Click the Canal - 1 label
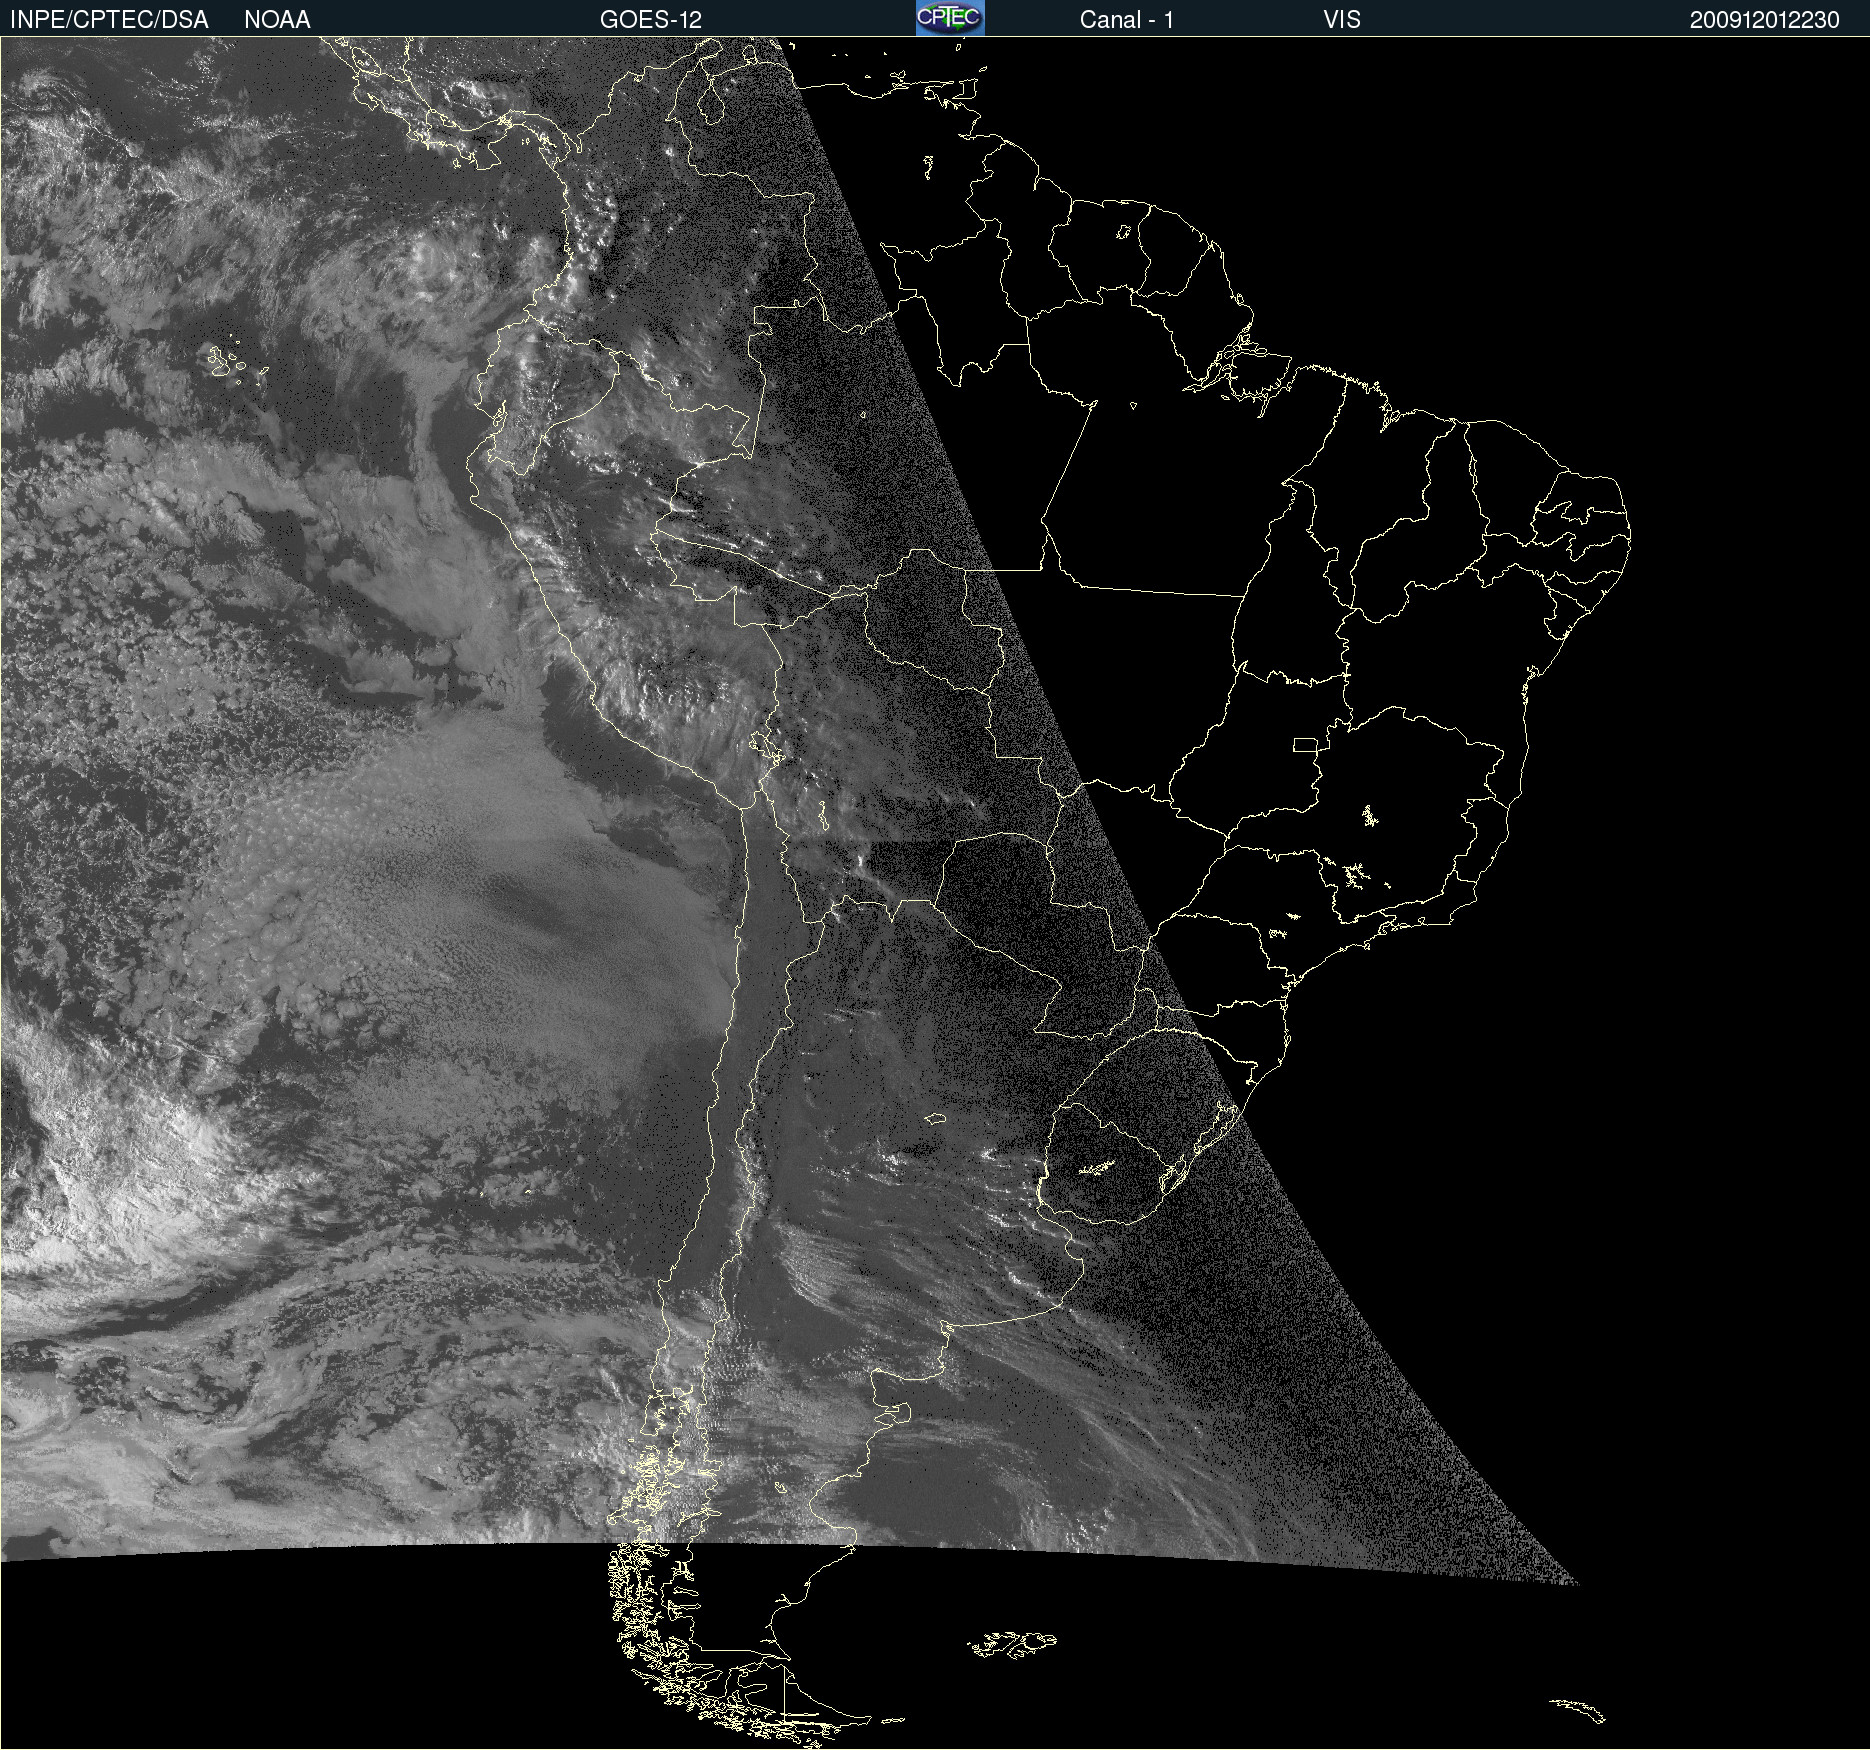This screenshot has height=1750, width=1870. (x=1127, y=19)
